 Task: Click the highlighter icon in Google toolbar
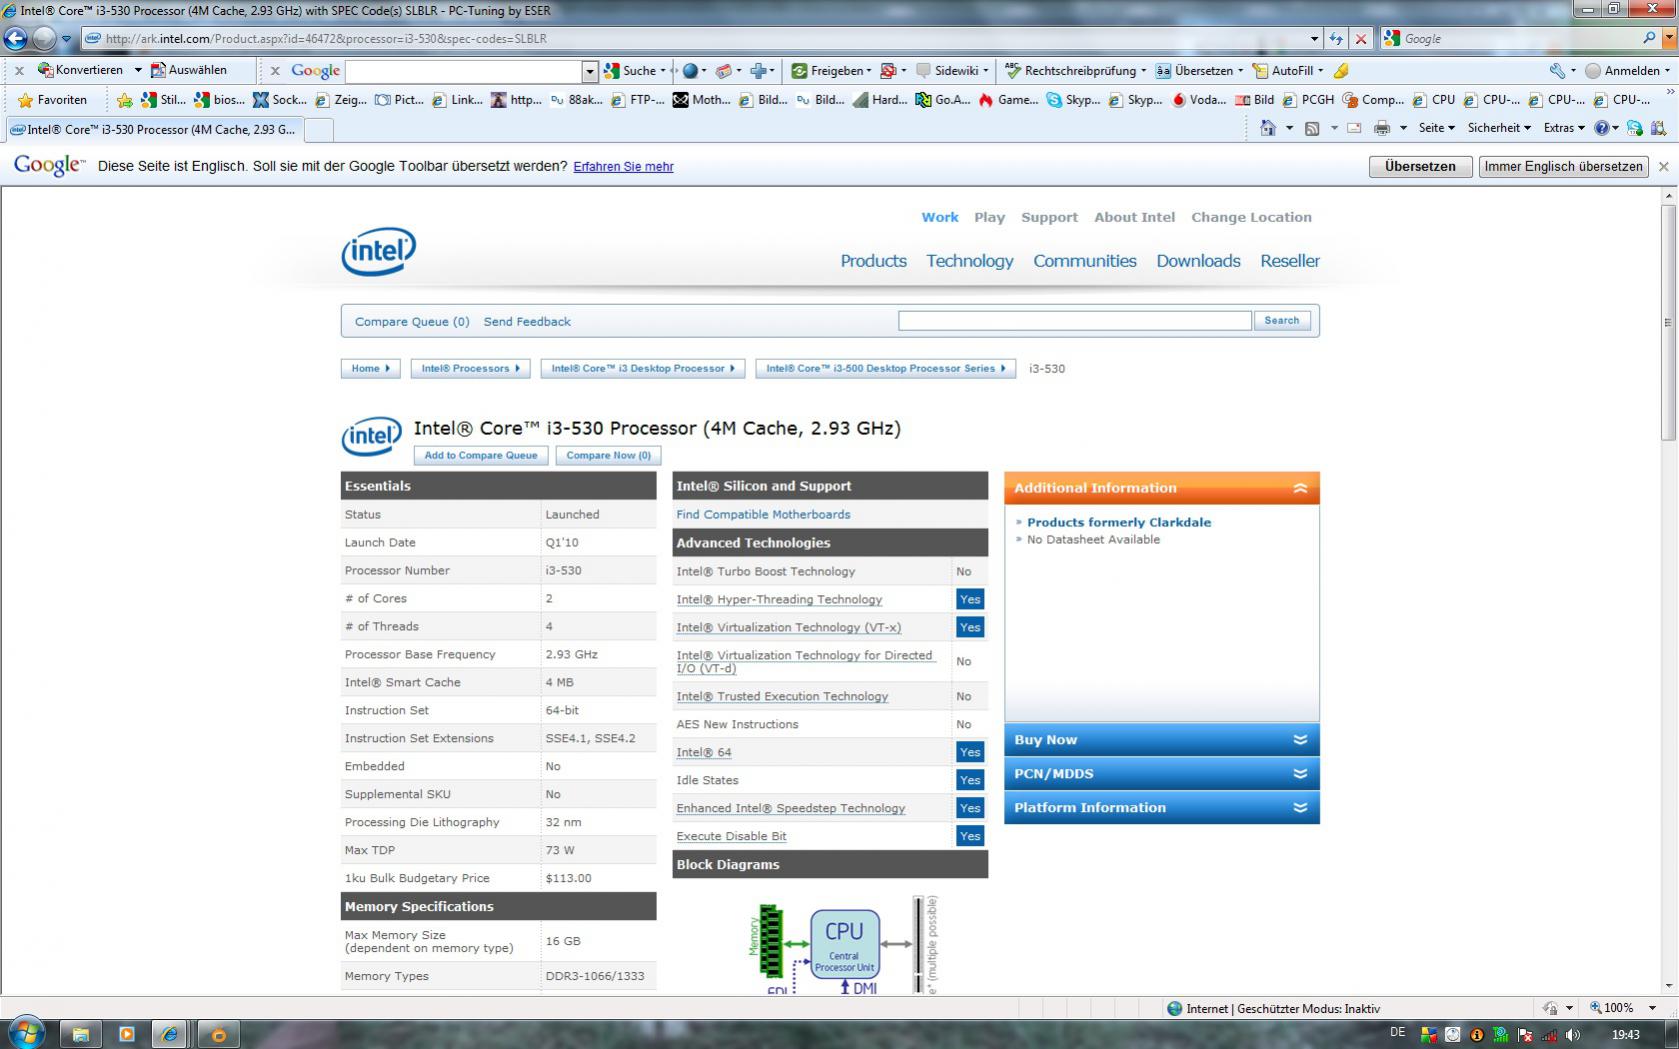(x=1341, y=71)
